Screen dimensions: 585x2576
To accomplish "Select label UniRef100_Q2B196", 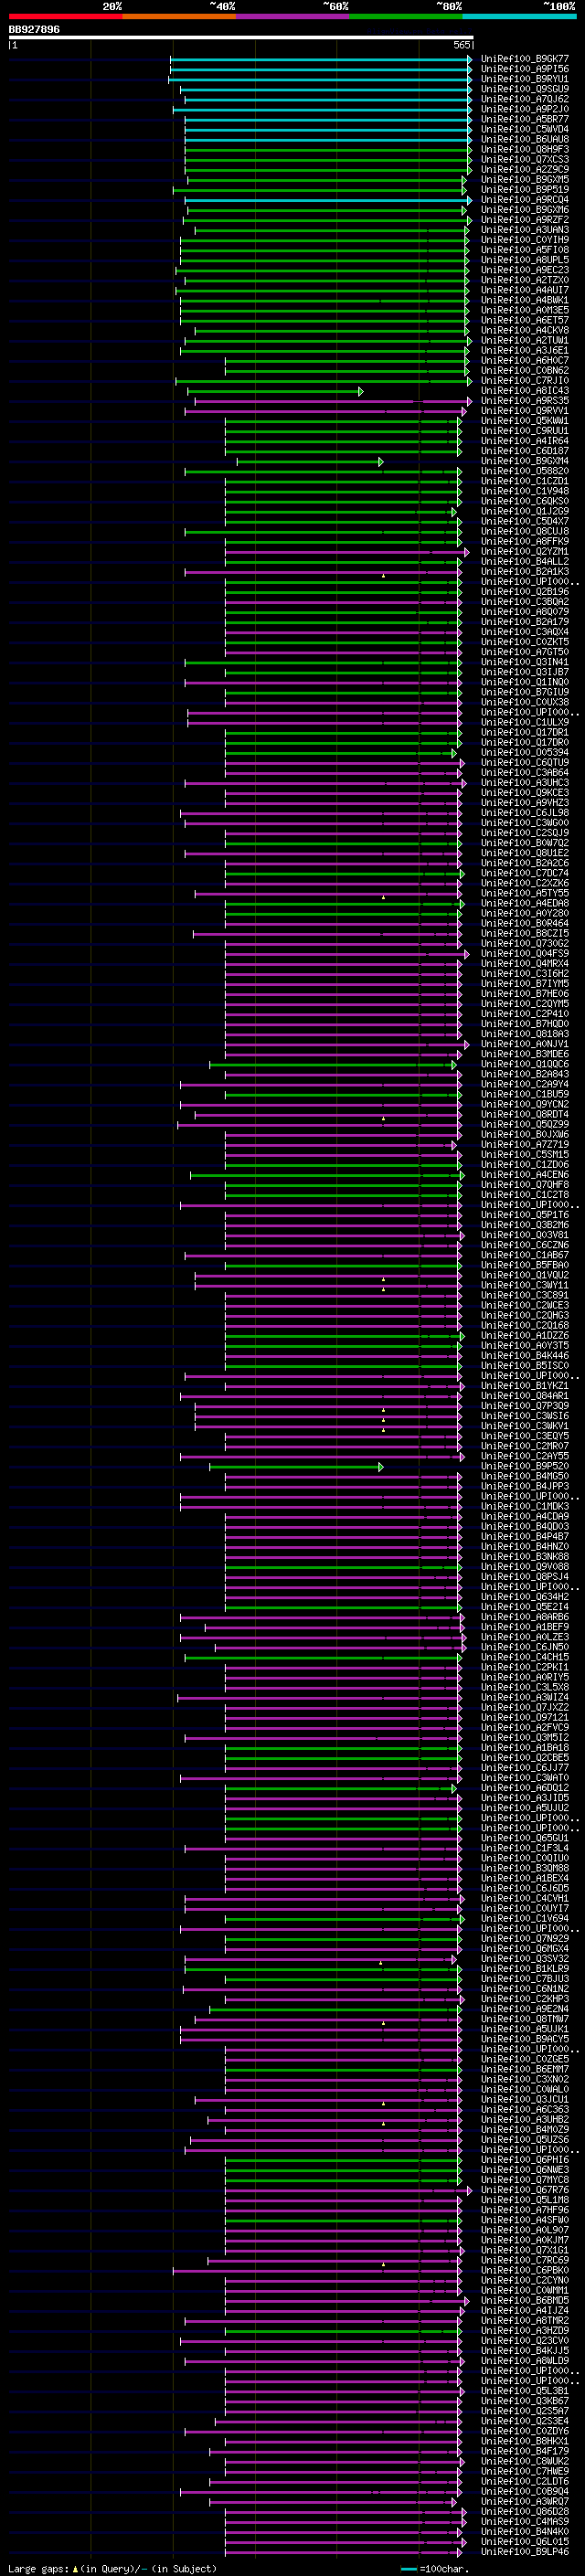I will point(525,592).
